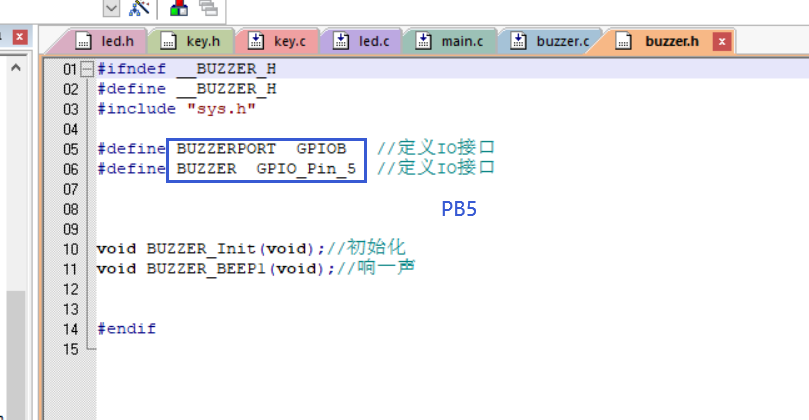
Task: Click the #include "sys.h" line
Action: [176, 109]
